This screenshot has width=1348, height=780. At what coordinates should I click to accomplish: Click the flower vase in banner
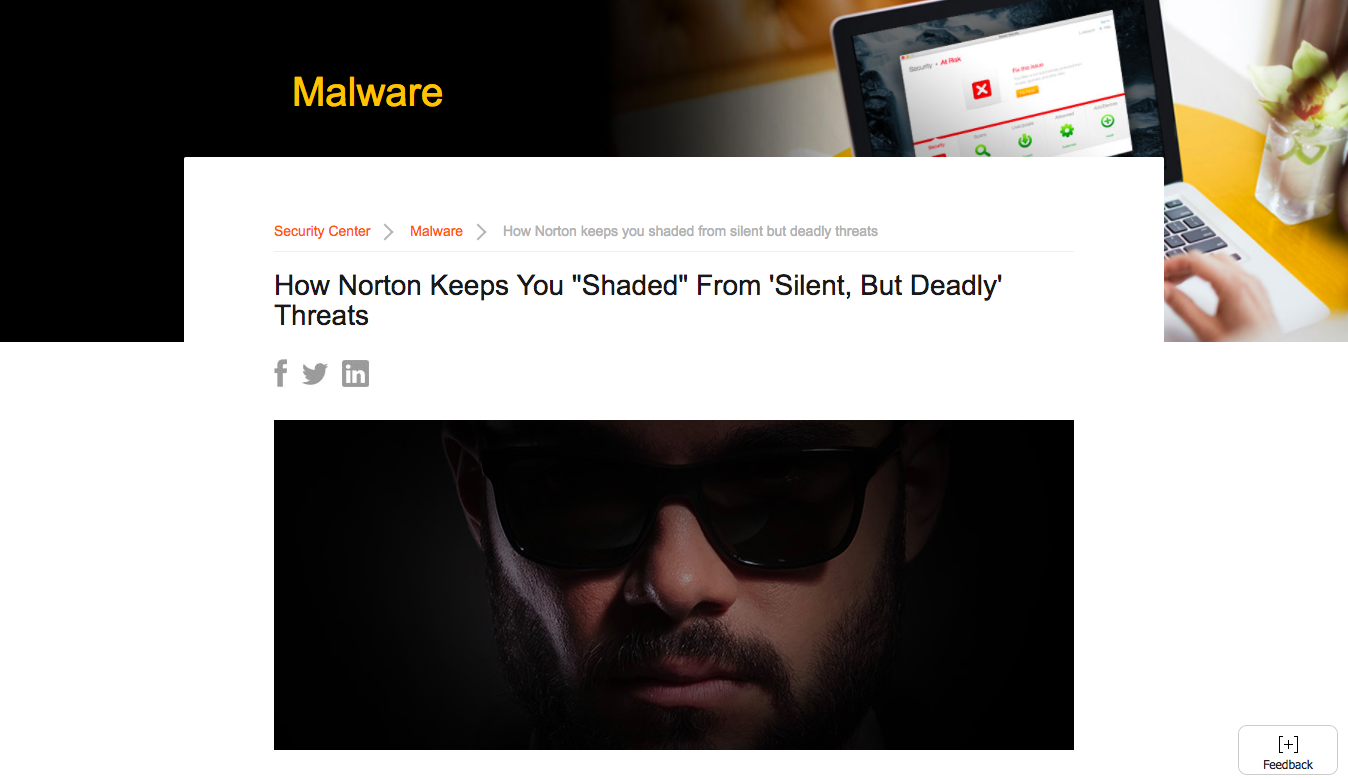click(x=1300, y=130)
